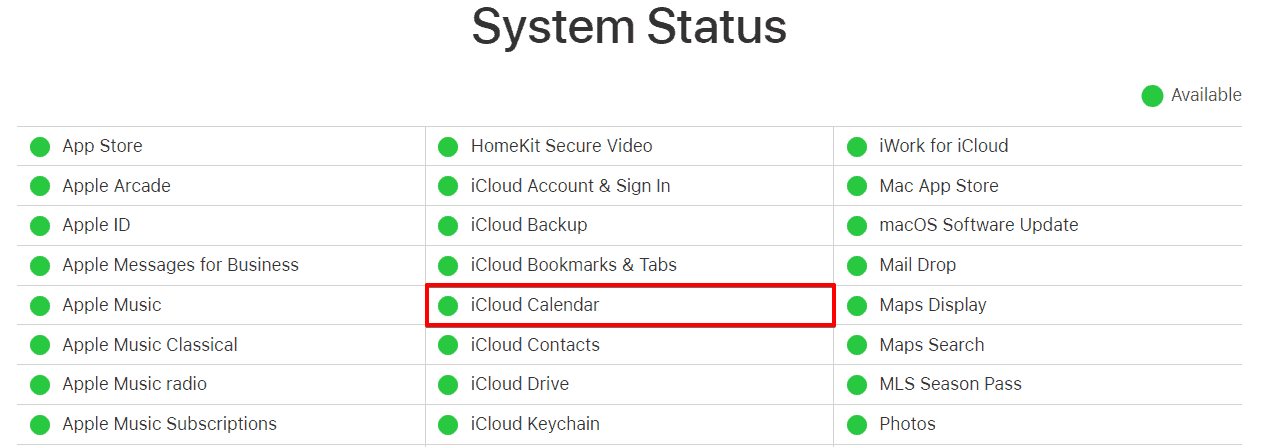
Task: Click the Available legend green dot
Action: pos(1152,96)
